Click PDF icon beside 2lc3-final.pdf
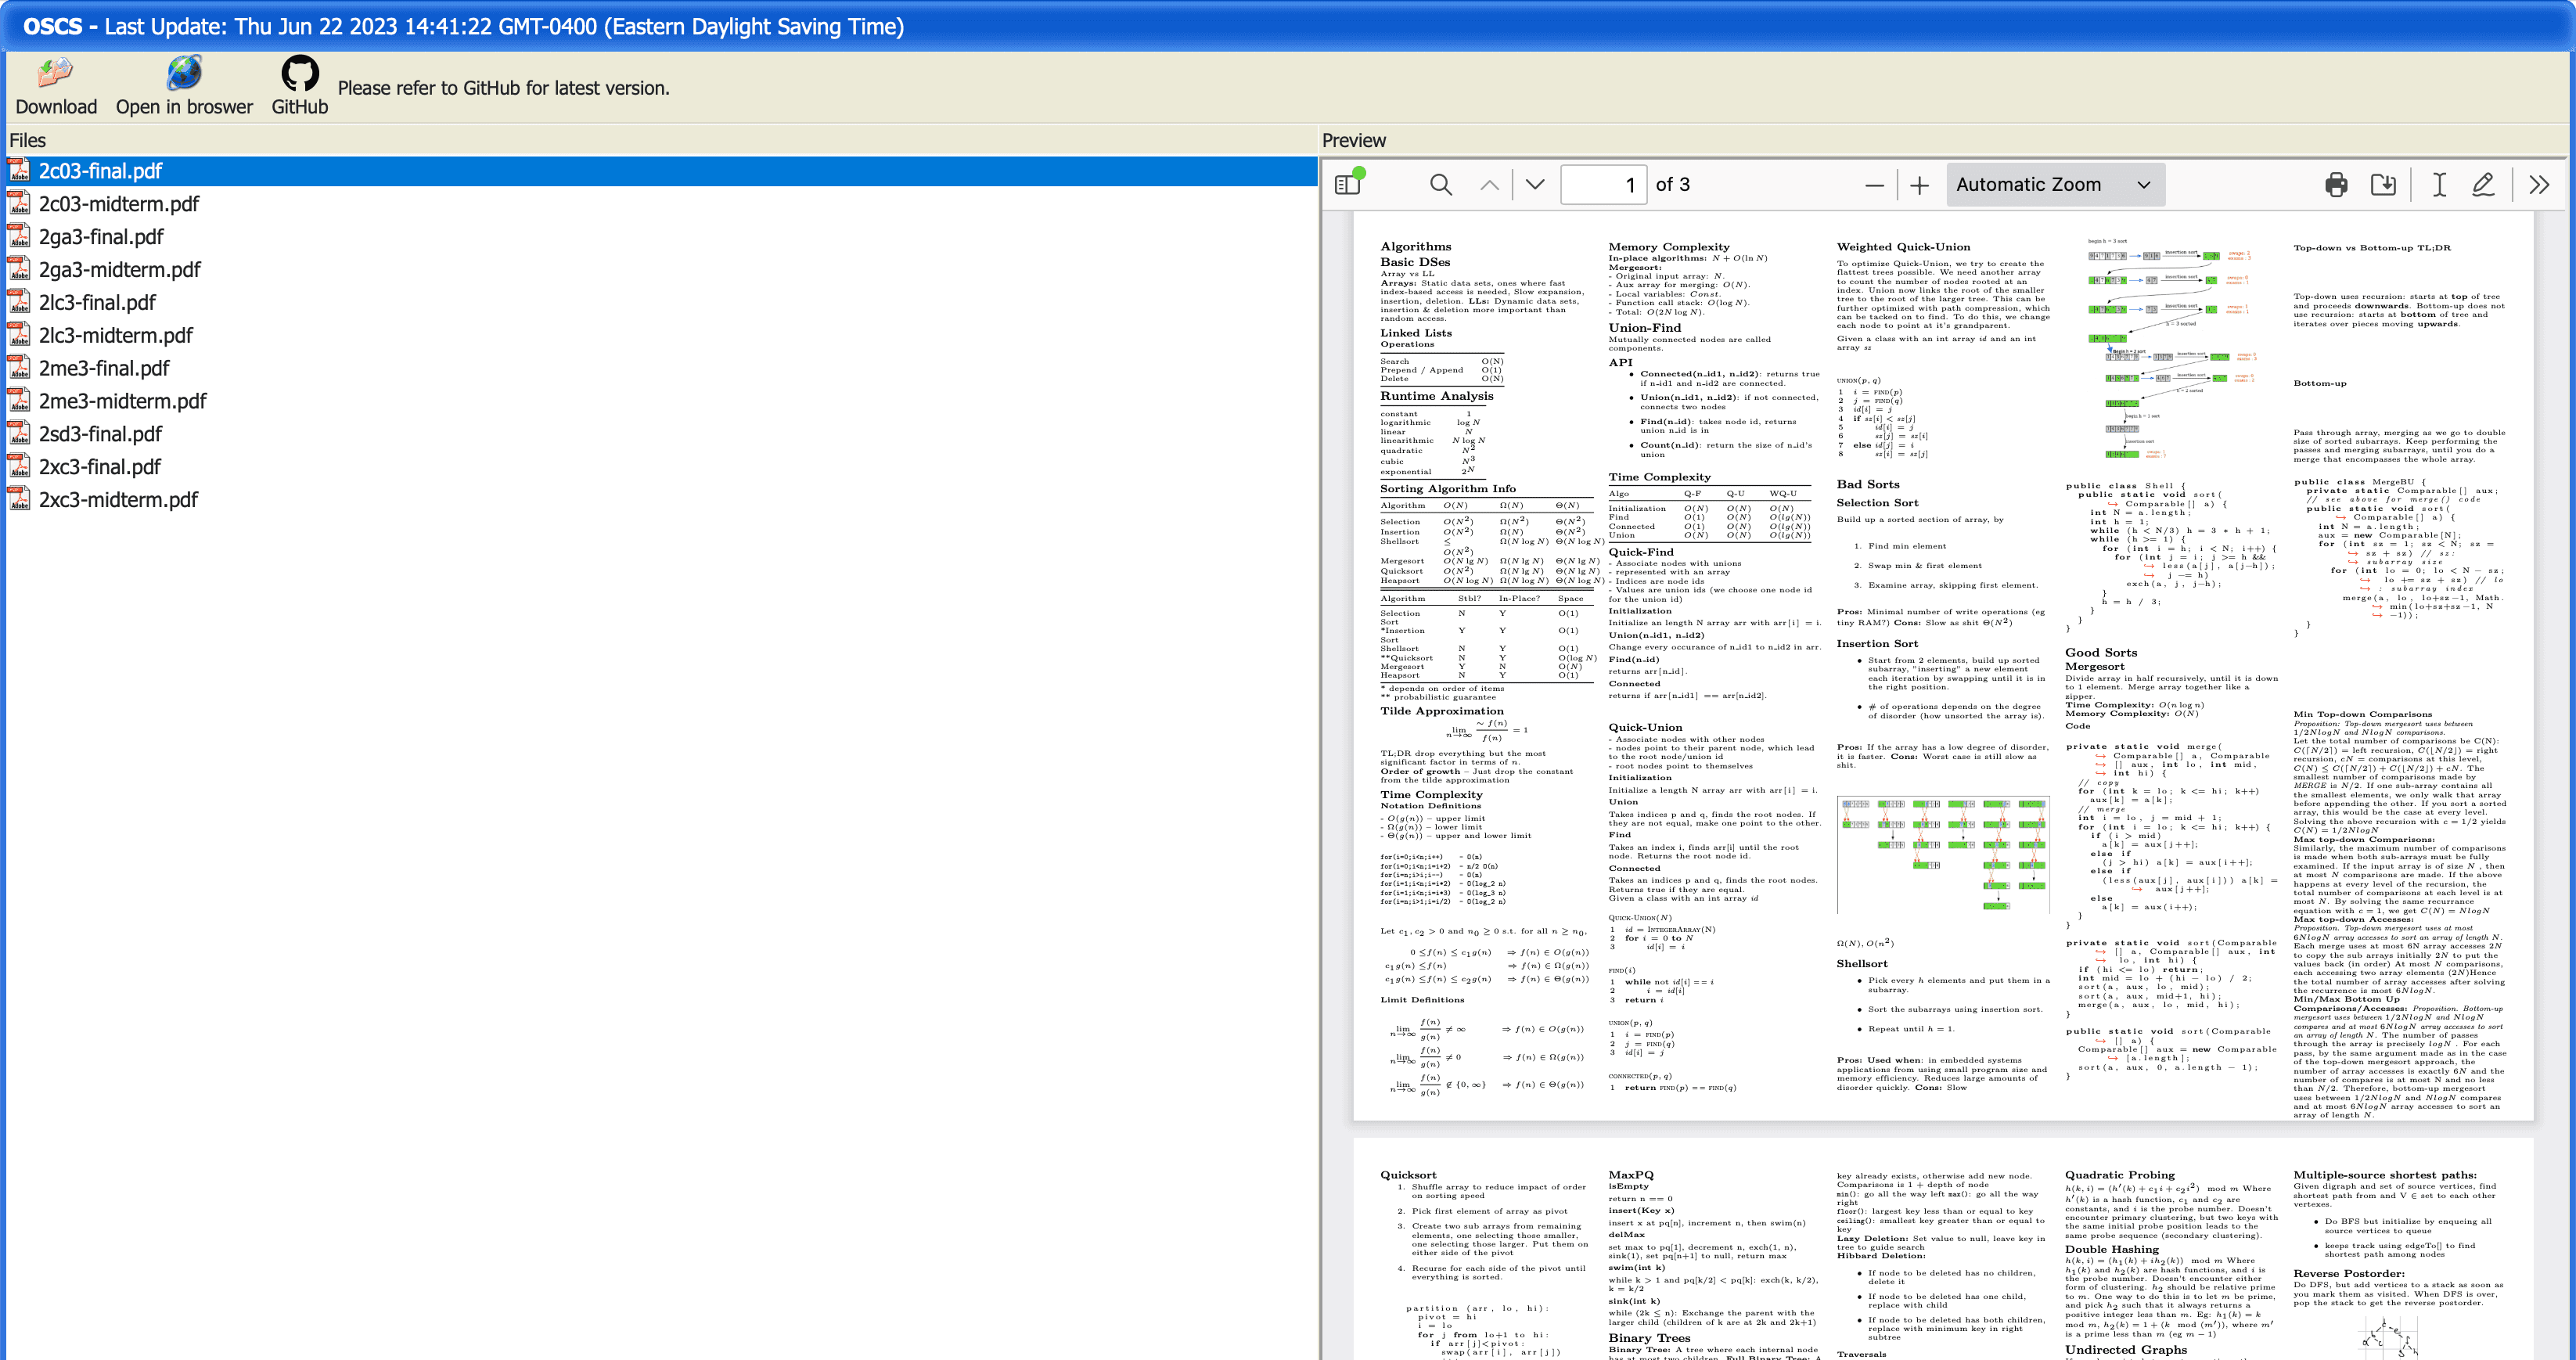 (x=19, y=301)
